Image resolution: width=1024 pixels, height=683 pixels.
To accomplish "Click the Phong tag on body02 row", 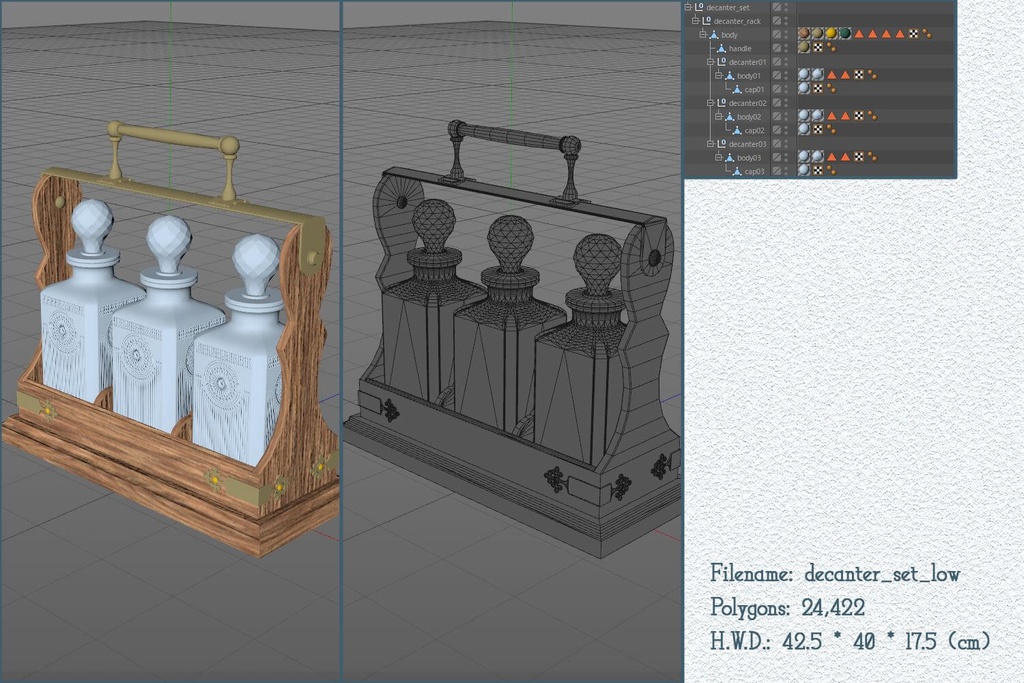I will (872, 116).
